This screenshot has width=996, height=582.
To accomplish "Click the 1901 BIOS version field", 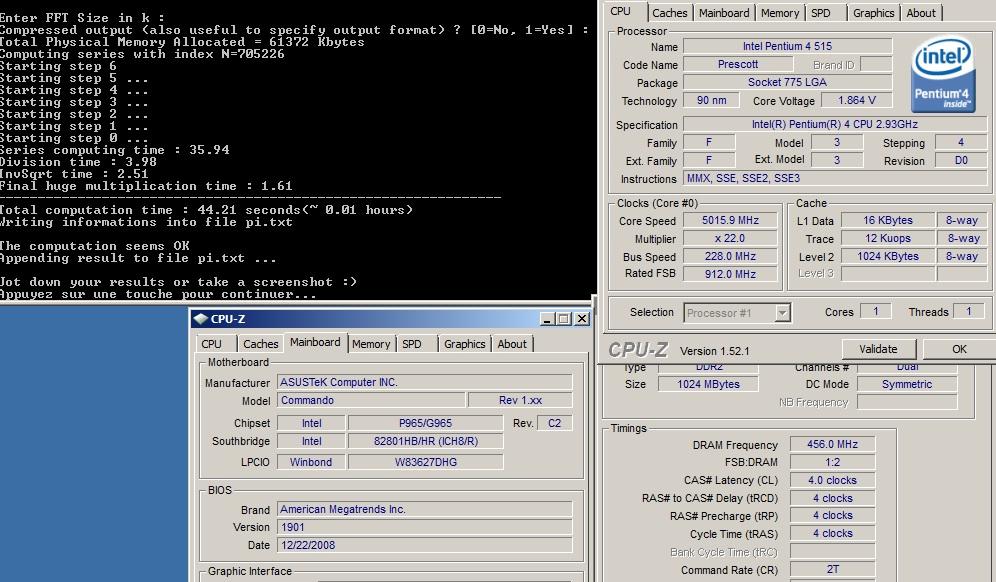I will (x=425, y=527).
